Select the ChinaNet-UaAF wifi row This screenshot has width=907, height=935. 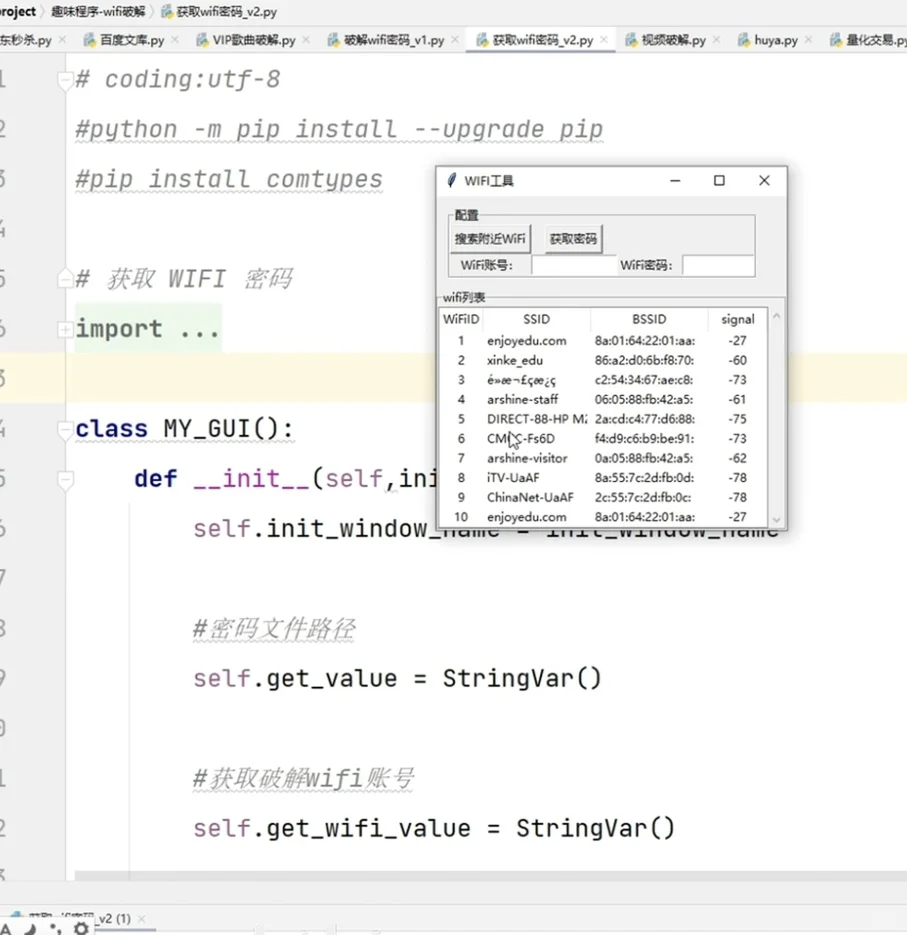tap(603, 497)
